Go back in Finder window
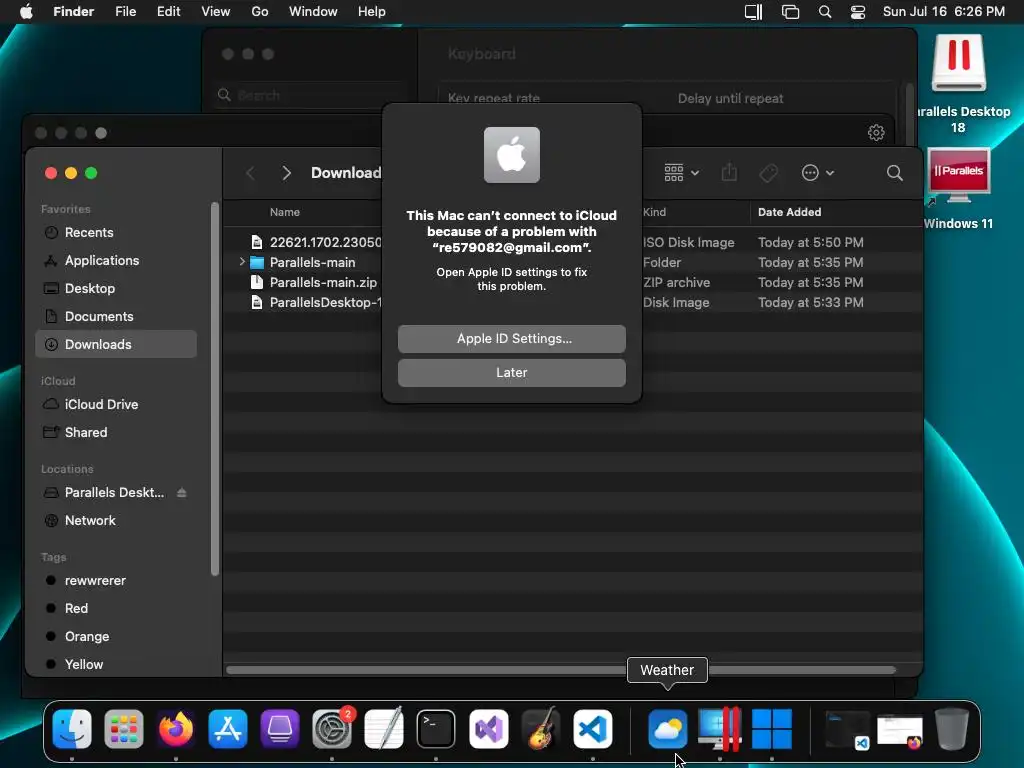 coord(250,173)
